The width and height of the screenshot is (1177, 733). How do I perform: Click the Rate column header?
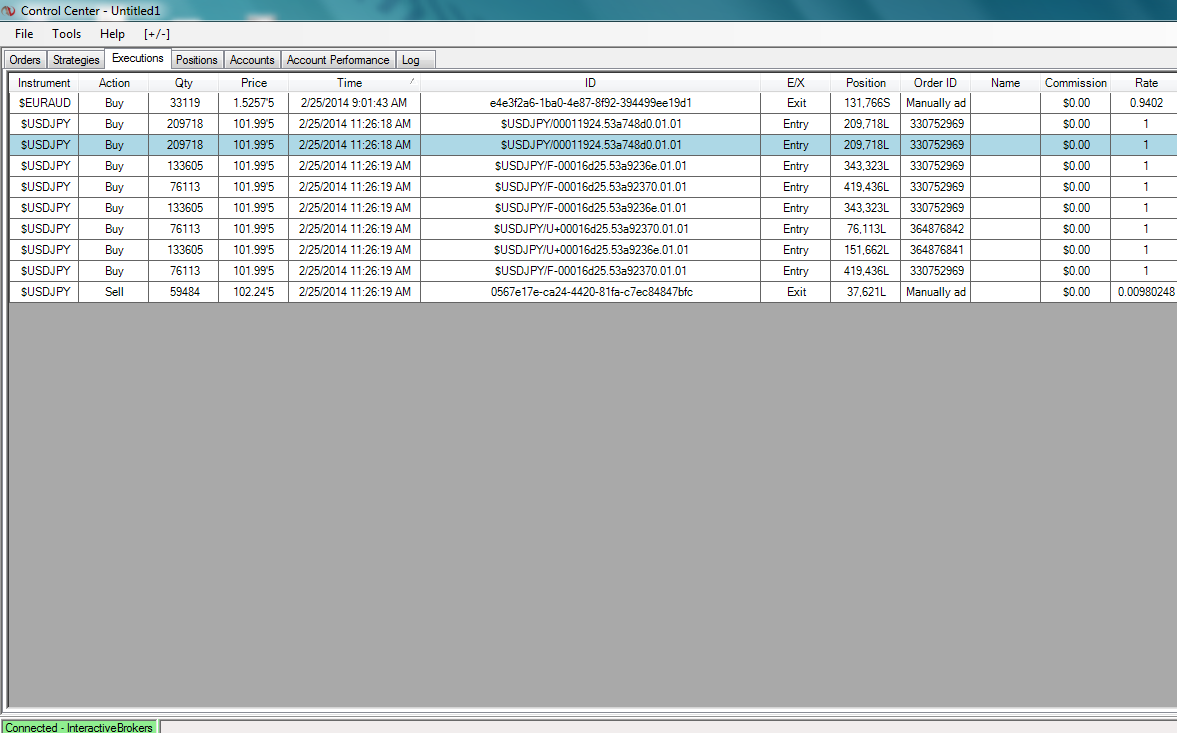[1145, 83]
